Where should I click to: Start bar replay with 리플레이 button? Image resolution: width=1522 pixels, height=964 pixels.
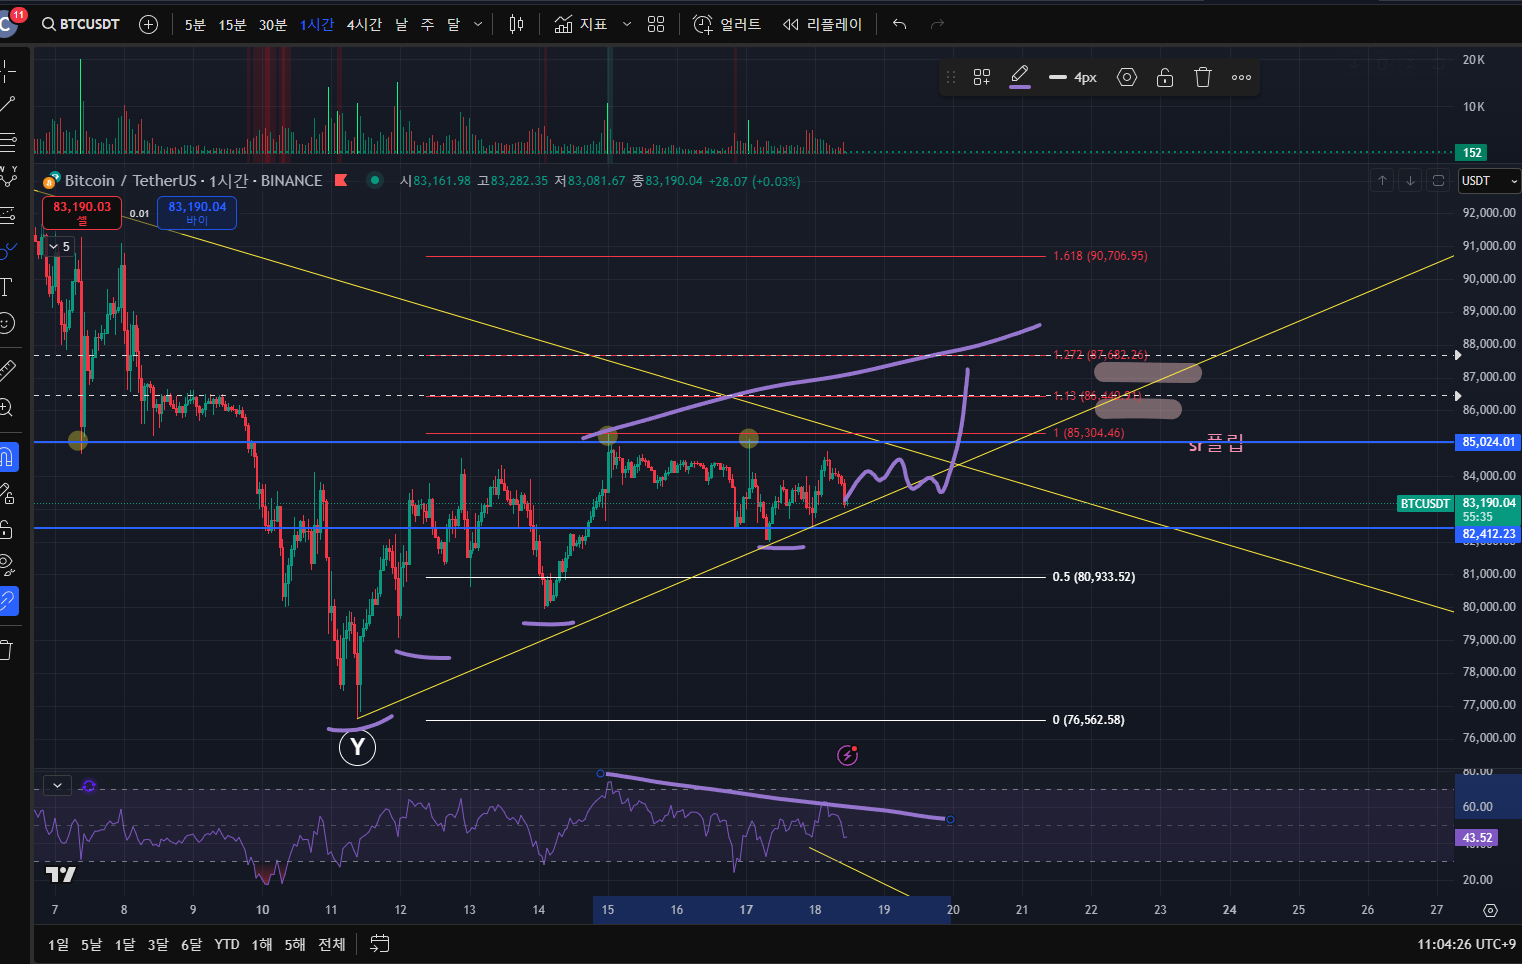point(822,24)
